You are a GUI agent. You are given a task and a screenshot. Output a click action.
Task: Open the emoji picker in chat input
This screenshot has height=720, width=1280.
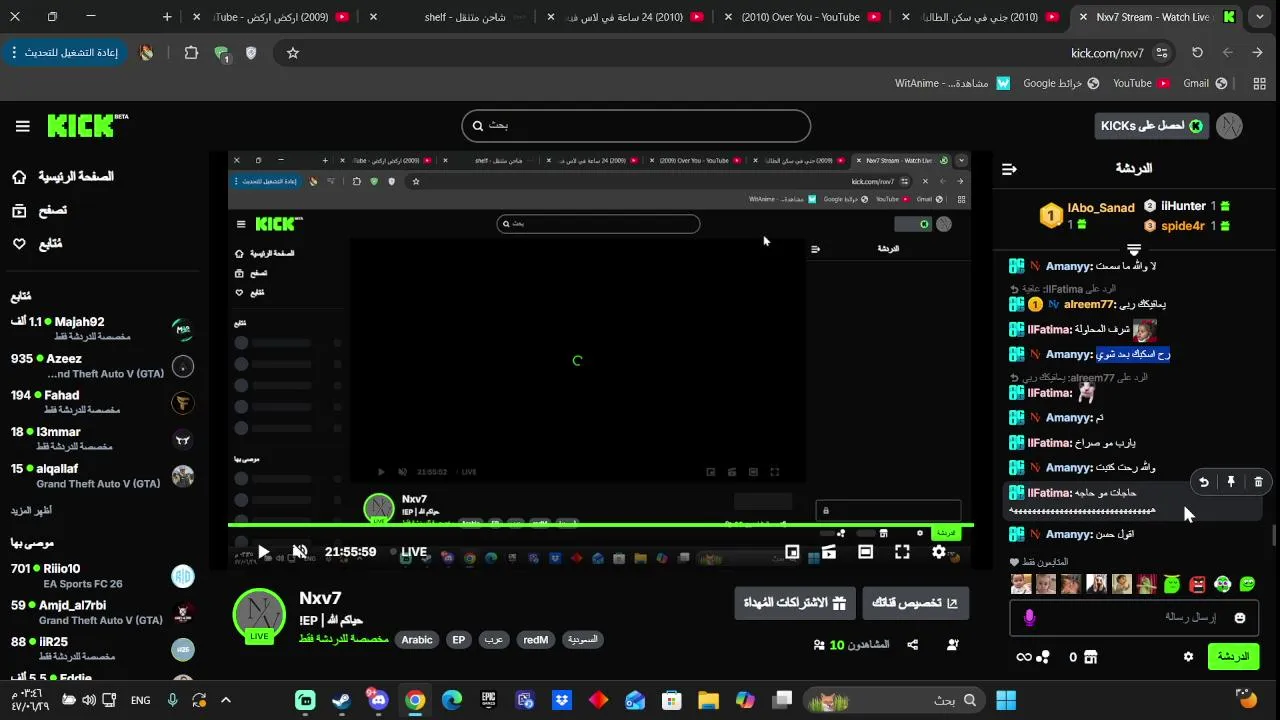(x=1240, y=618)
